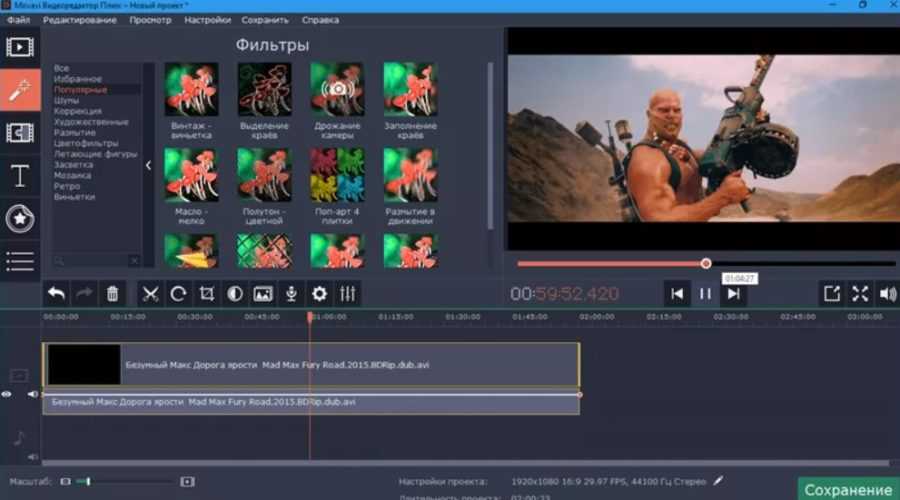Open the Titles tool in sidebar

tap(19, 177)
